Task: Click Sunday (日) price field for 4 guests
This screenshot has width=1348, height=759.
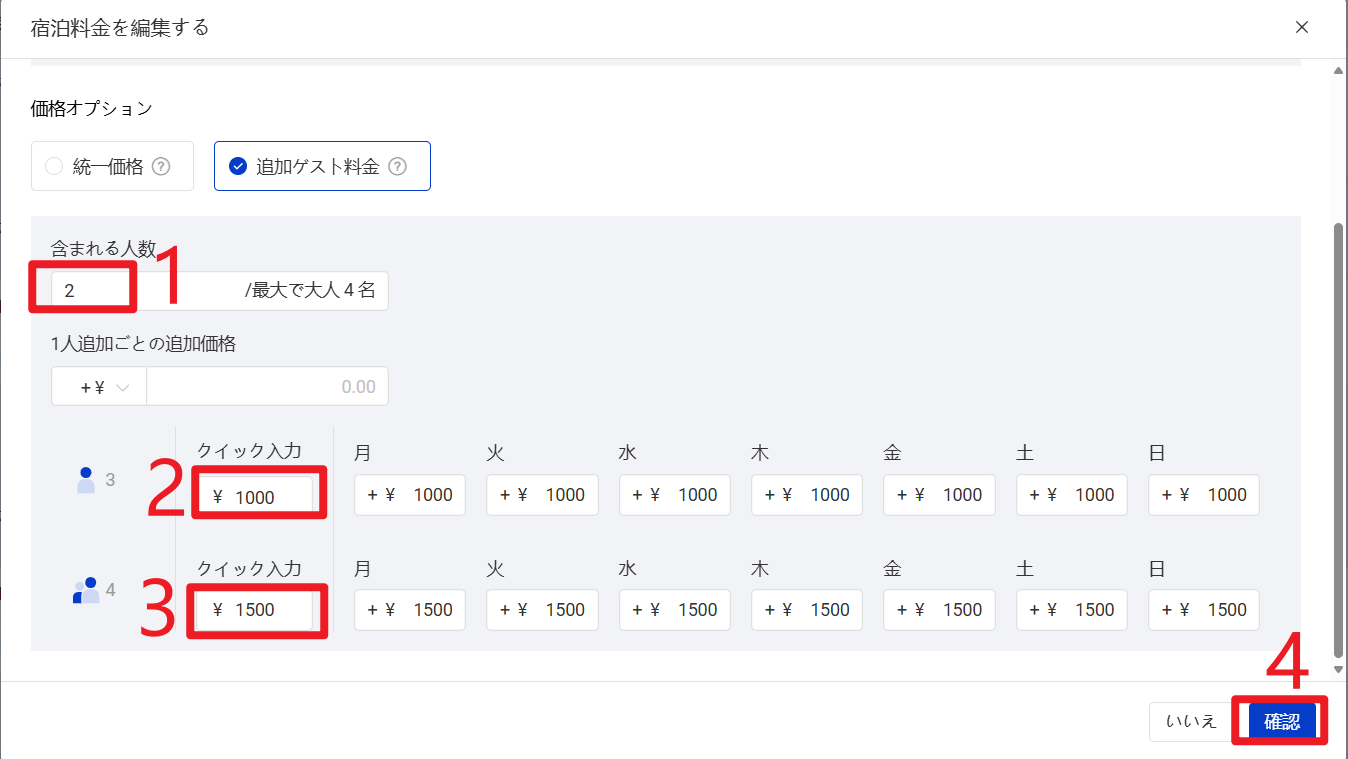Action: (x=1204, y=610)
